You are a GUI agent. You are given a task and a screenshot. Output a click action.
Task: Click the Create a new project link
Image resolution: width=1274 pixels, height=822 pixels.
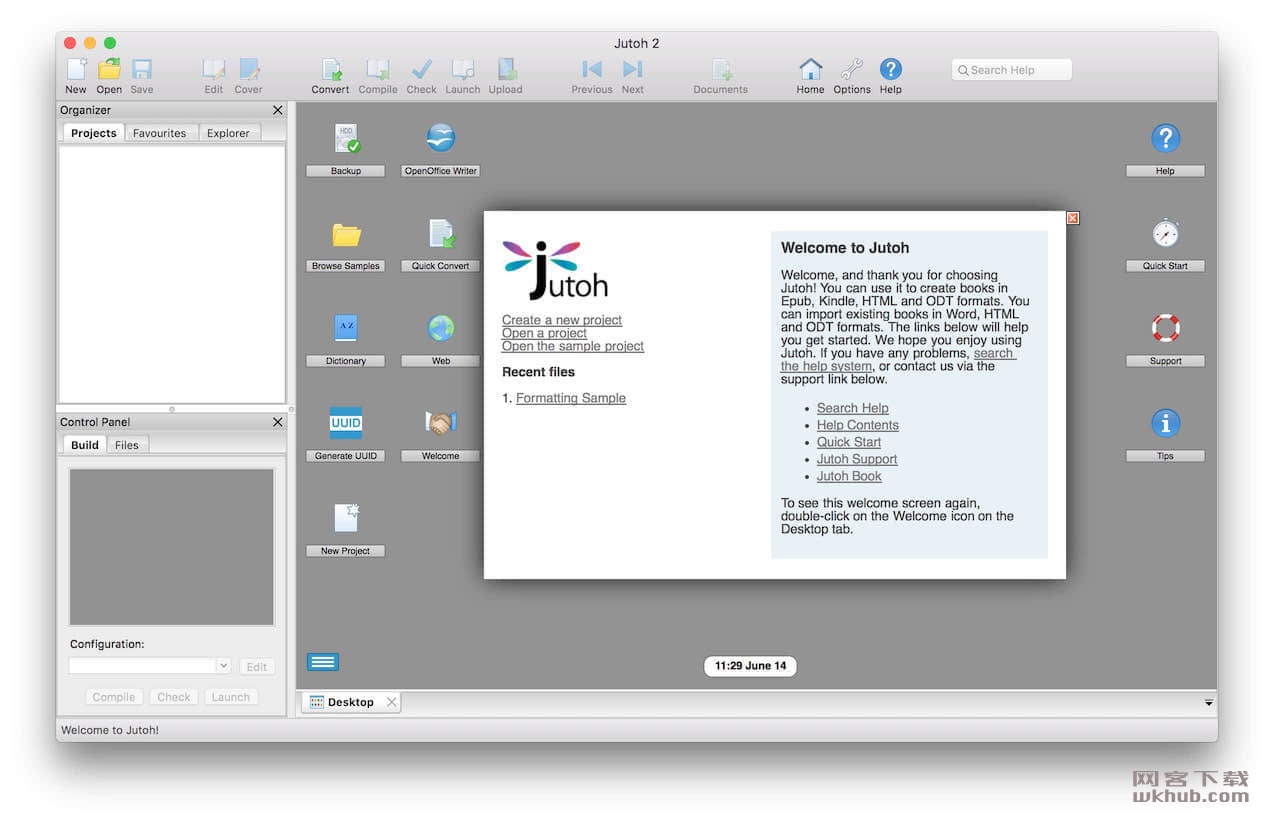(x=562, y=320)
